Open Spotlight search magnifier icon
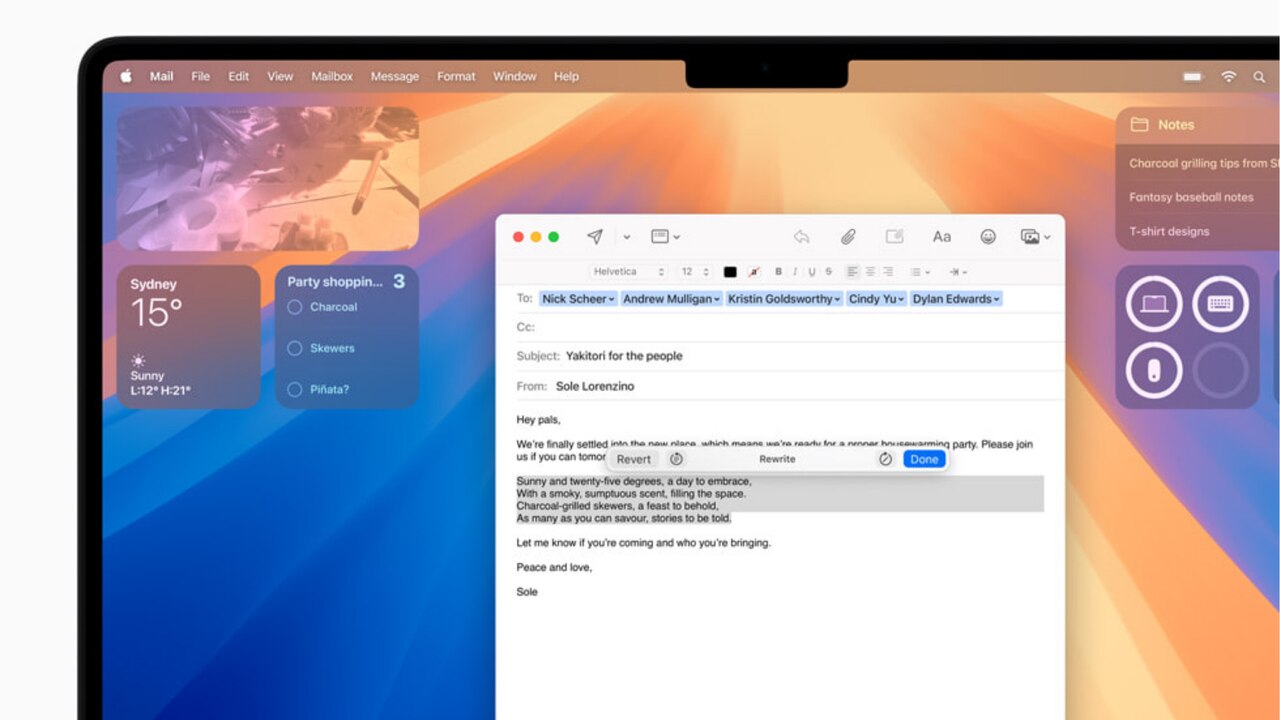Image resolution: width=1280 pixels, height=720 pixels. point(1259,77)
